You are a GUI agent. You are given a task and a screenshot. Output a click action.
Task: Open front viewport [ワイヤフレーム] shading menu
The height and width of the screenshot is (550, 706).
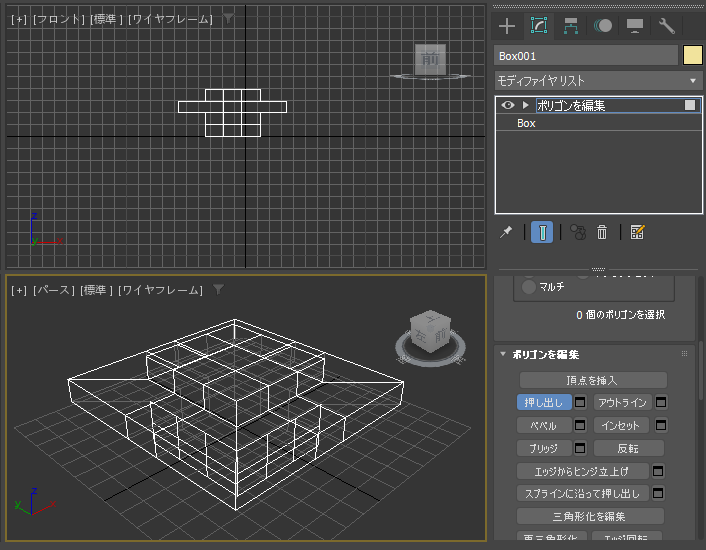point(170,19)
